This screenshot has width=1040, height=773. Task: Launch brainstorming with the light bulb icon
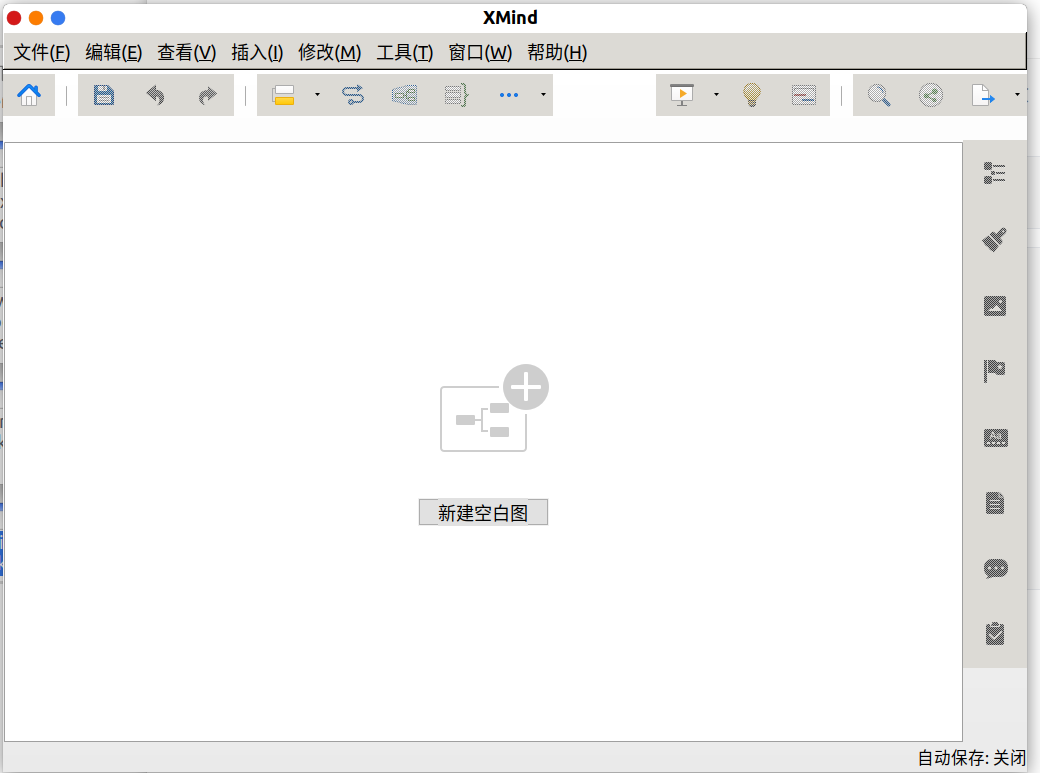(x=751, y=95)
